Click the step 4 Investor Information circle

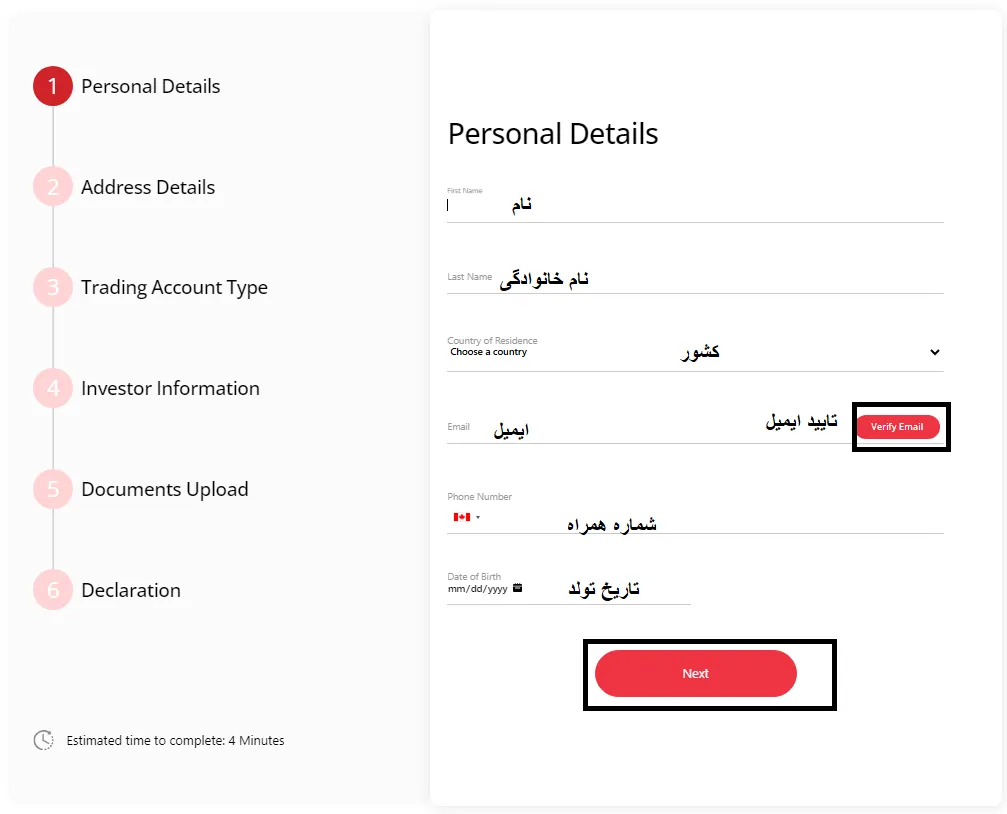52,388
